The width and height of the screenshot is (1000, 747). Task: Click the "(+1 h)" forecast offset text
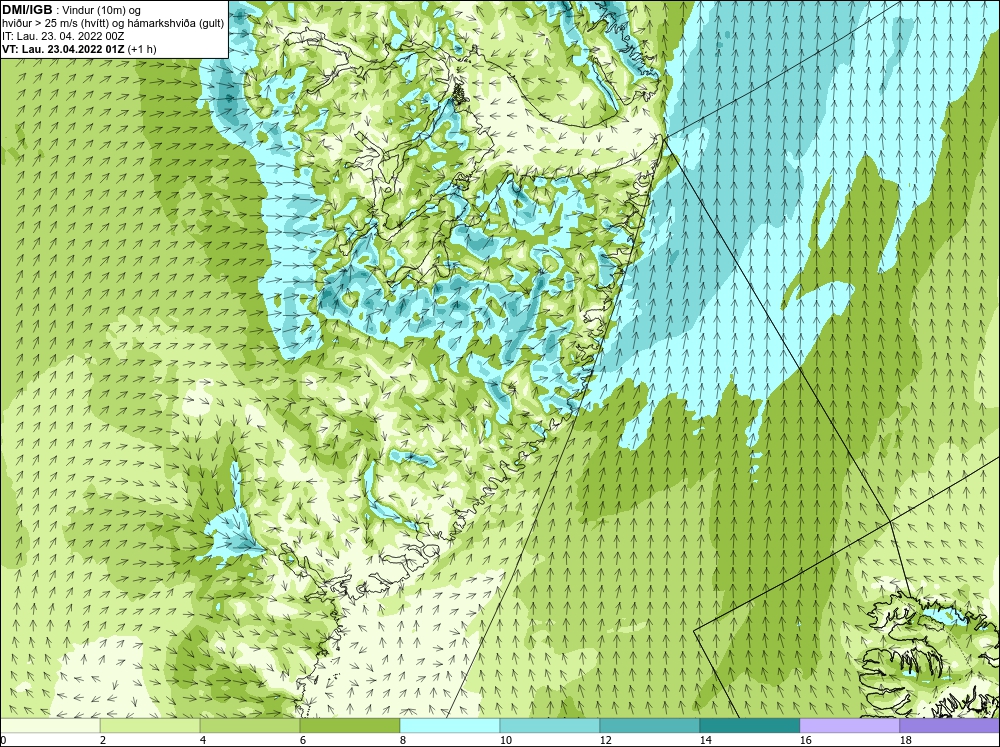click(x=142, y=48)
